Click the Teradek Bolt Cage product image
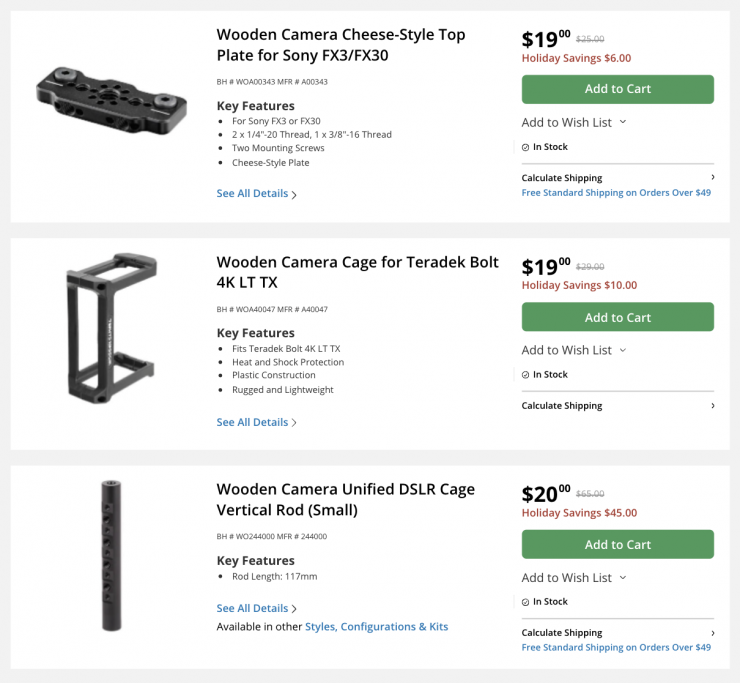 (110, 326)
